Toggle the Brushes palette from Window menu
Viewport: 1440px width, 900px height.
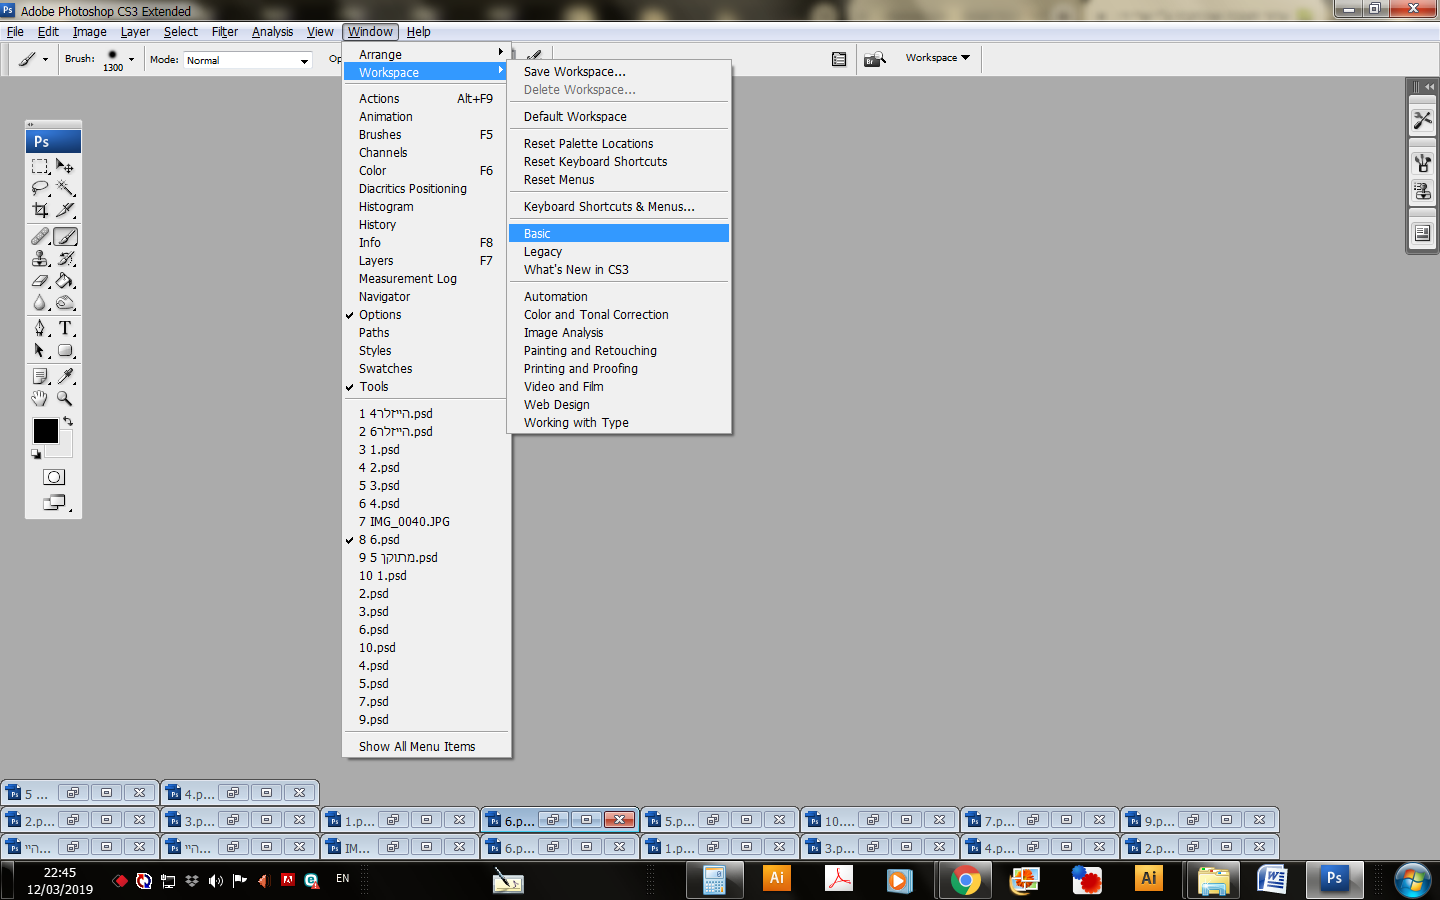tap(427, 135)
